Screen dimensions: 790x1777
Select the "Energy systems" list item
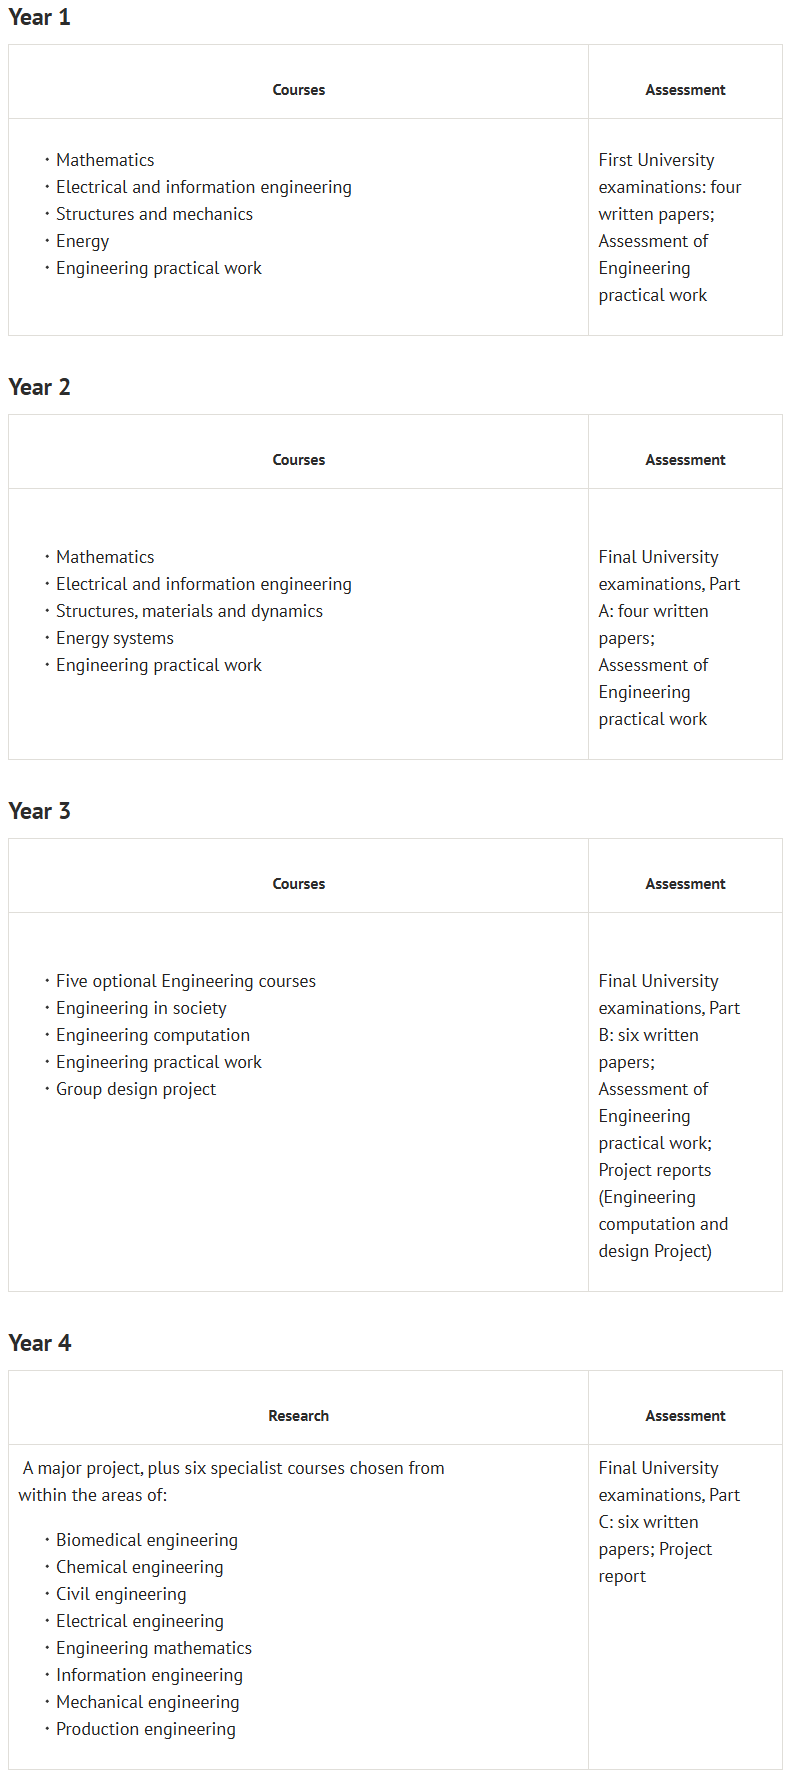[x=115, y=638]
